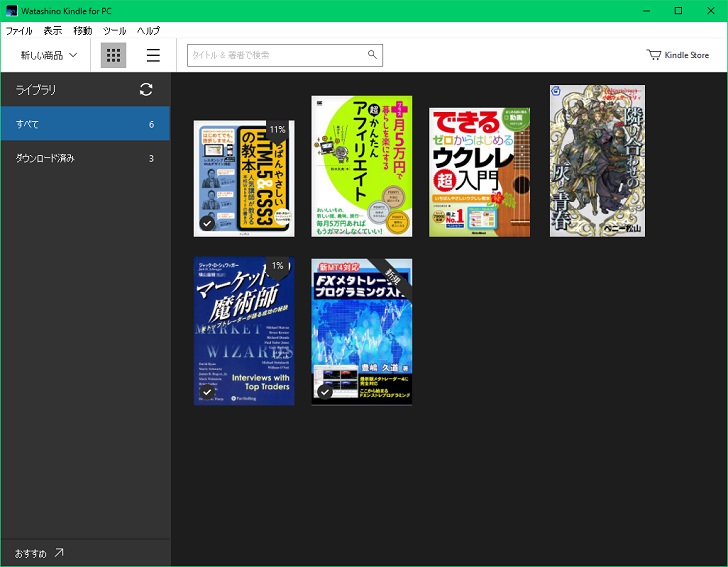Click the title and author search field
Screen dimensions: 728x567
(285, 55)
